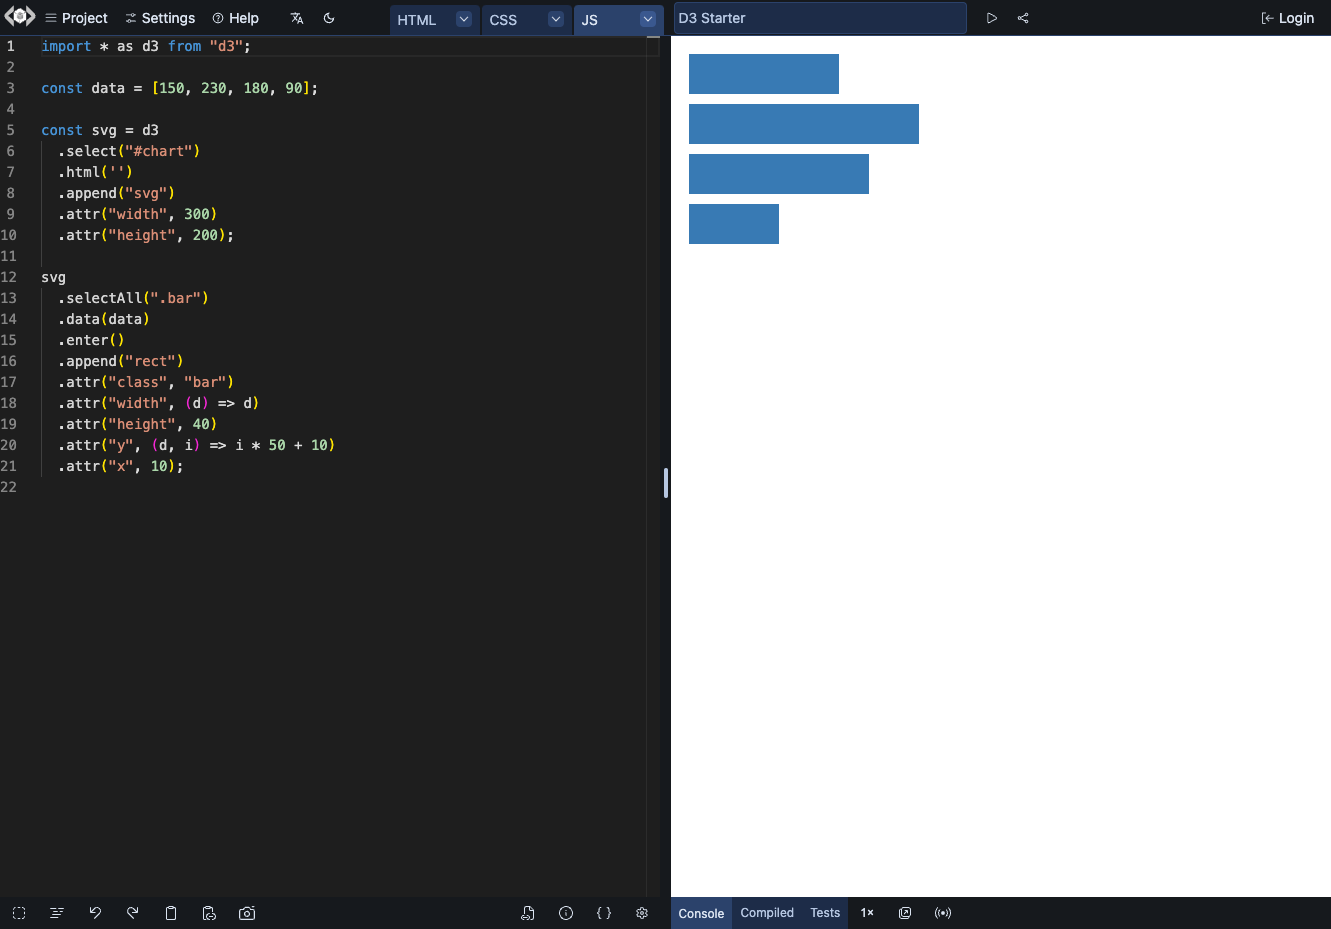Toggle the broadcast icon
This screenshot has width=1331, height=929.
943,913
